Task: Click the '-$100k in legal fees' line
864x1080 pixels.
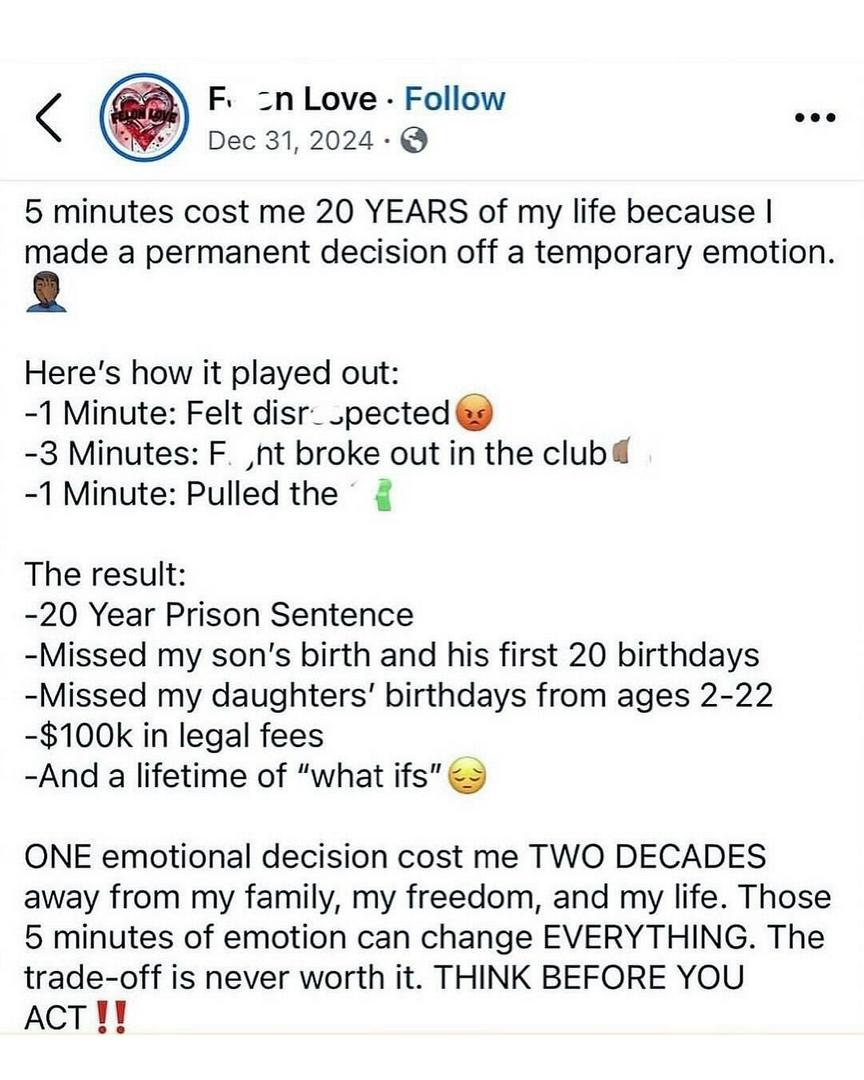Action: (174, 736)
